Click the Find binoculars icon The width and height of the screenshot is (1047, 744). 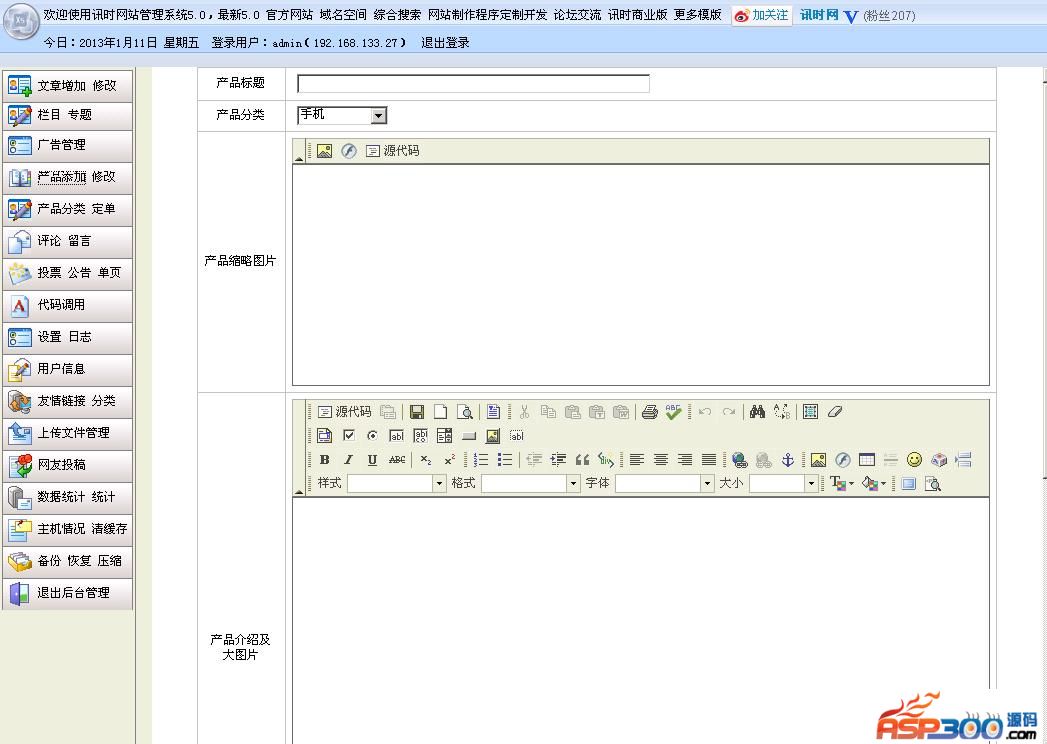tap(757, 412)
